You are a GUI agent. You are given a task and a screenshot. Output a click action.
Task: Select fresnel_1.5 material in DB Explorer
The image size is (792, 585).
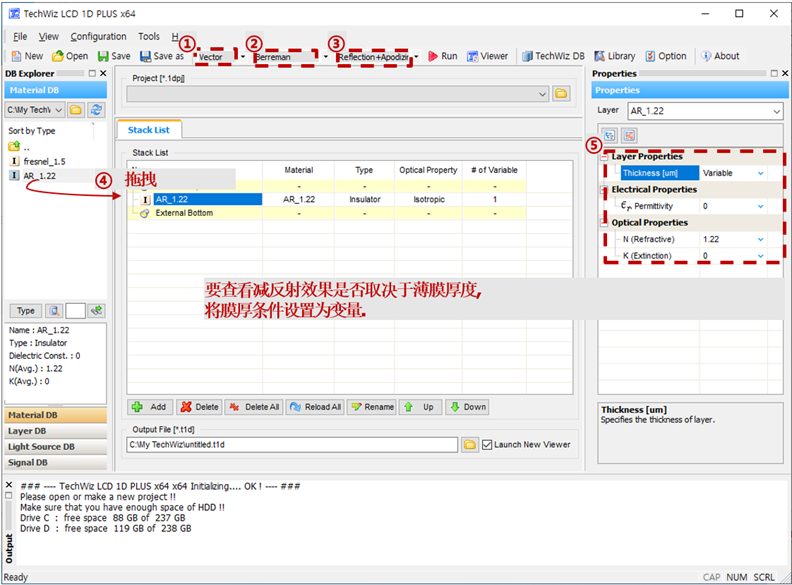(44, 162)
